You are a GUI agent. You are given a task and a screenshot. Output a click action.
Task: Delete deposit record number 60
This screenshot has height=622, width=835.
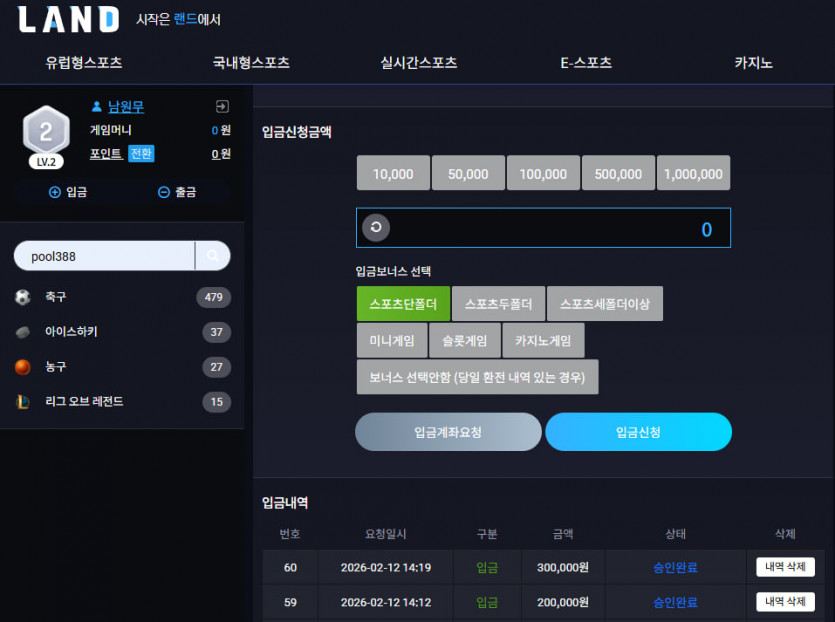[x=785, y=567]
